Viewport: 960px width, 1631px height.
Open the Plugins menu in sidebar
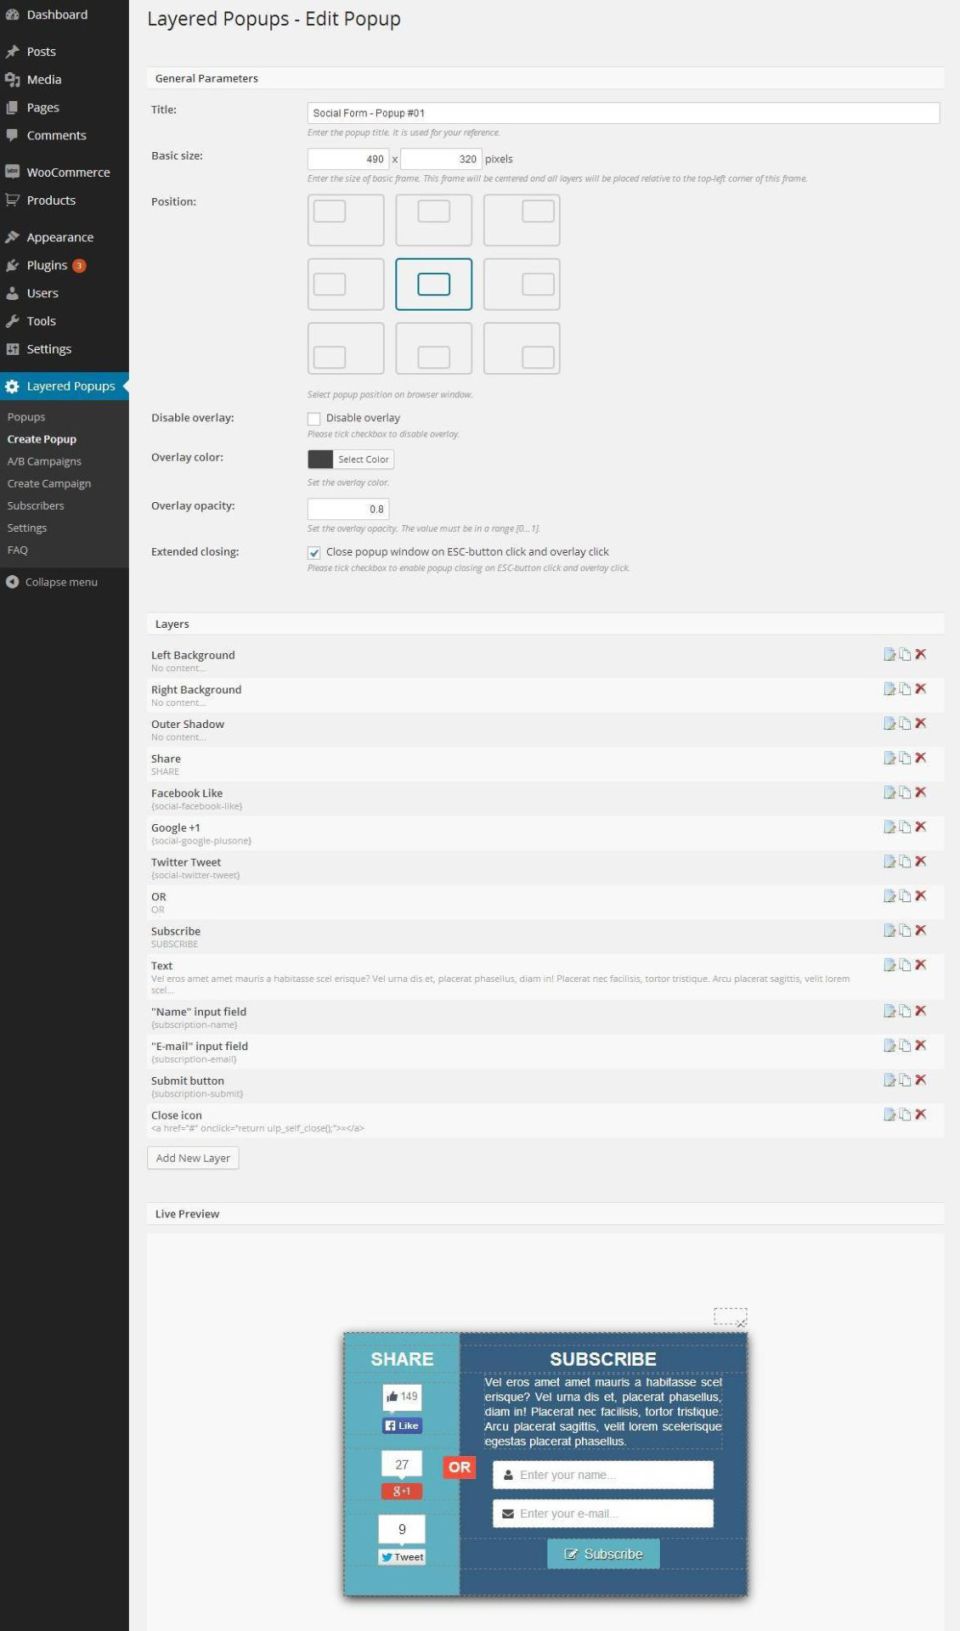(x=47, y=266)
